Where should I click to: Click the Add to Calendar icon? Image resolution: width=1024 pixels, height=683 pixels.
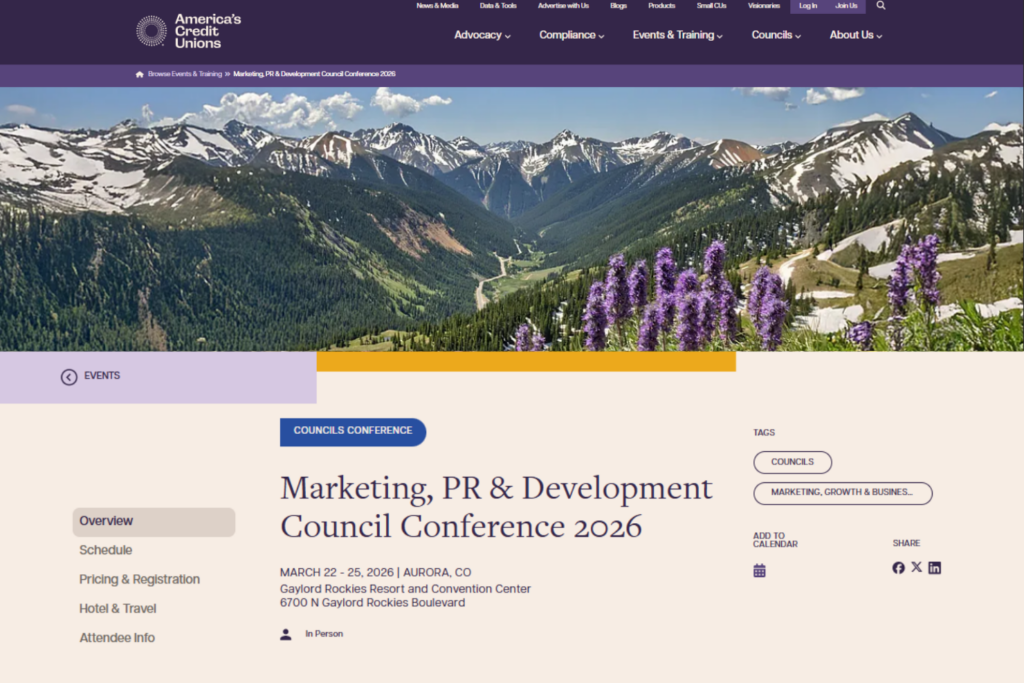pos(760,568)
